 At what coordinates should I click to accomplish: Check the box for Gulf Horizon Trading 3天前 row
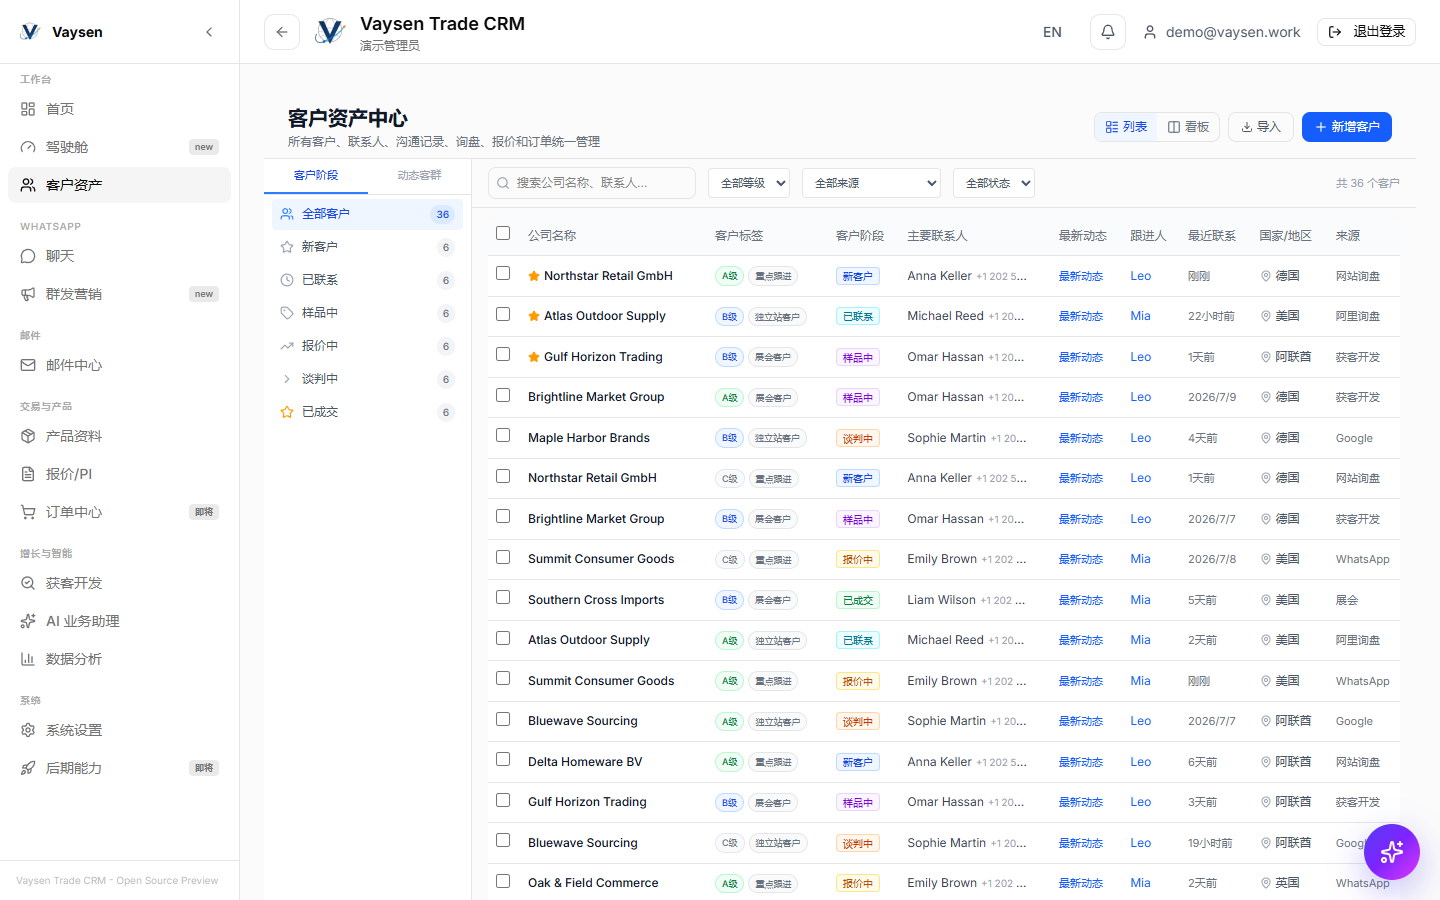coord(503,800)
